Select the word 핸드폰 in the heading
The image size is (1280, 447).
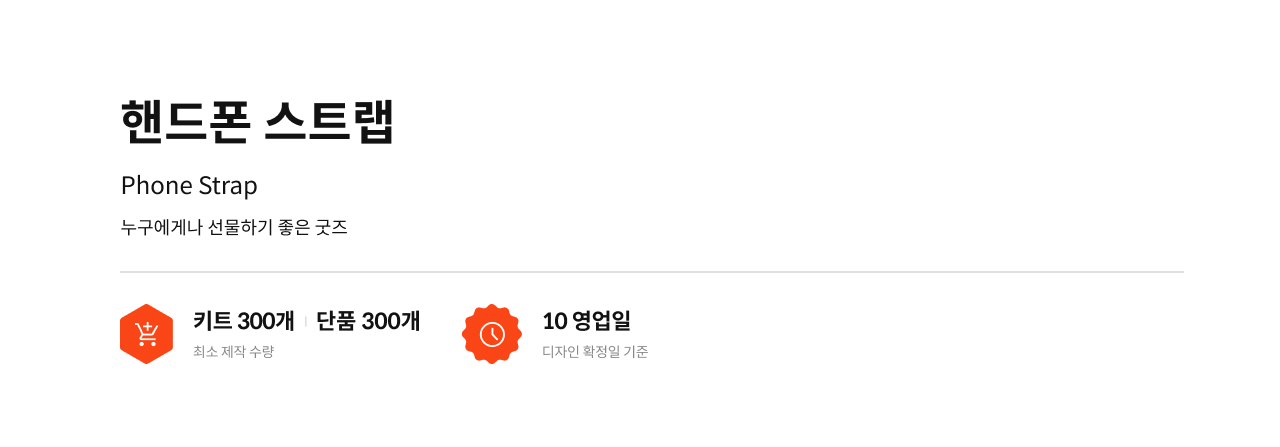[184, 122]
